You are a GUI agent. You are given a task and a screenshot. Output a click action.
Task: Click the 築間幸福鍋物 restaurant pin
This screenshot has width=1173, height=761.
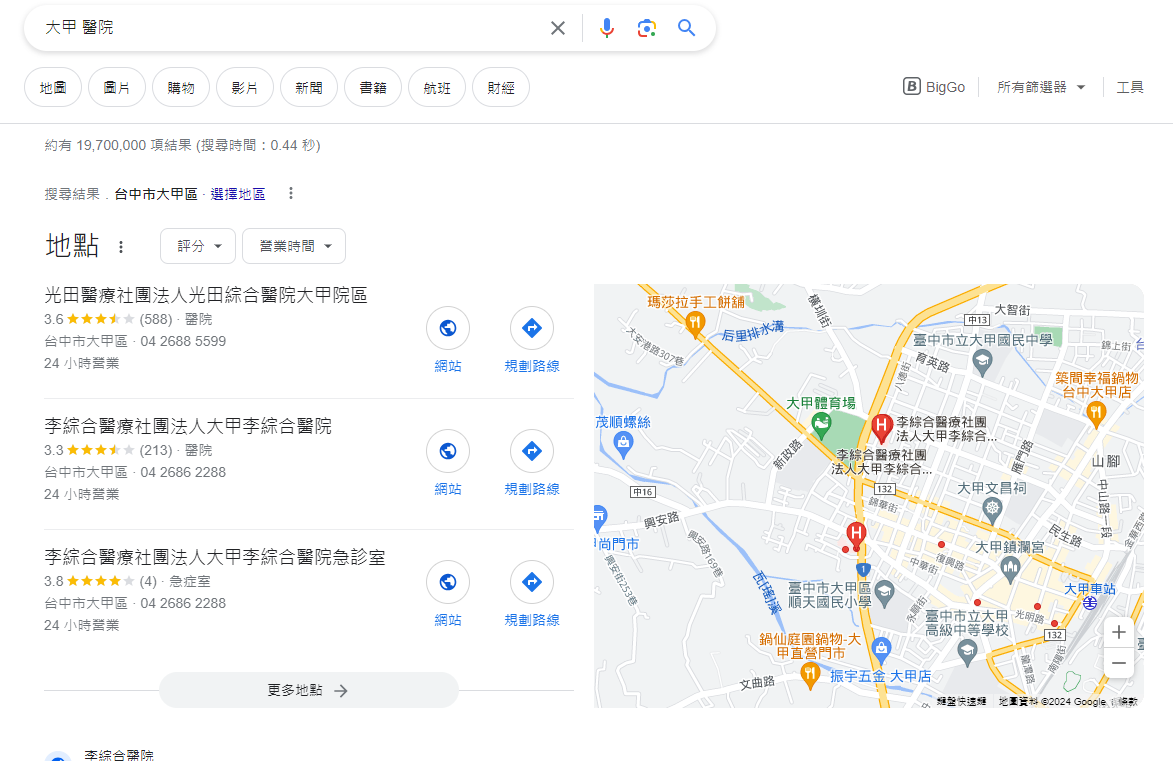coord(1096,413)
